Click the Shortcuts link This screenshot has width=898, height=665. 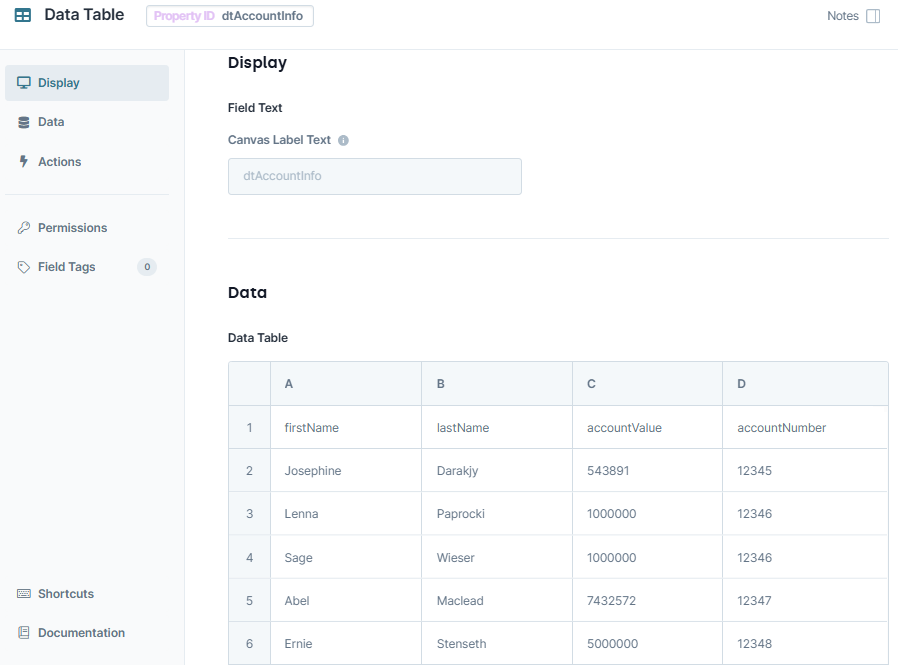click(x=65, y=593)
